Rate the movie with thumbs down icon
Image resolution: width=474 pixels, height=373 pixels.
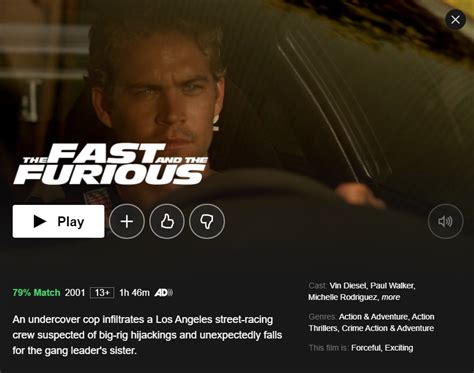coord(207,221)
